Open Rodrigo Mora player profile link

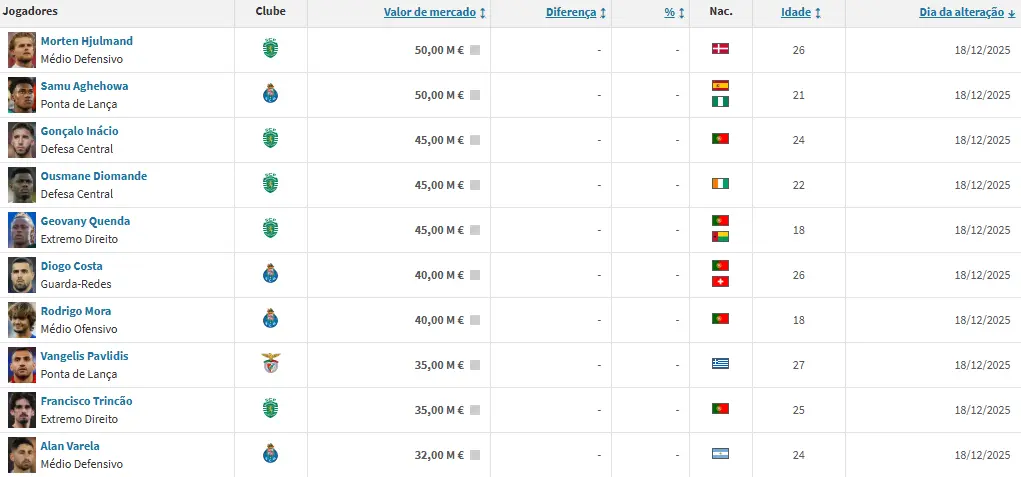(x=76, y=311)
